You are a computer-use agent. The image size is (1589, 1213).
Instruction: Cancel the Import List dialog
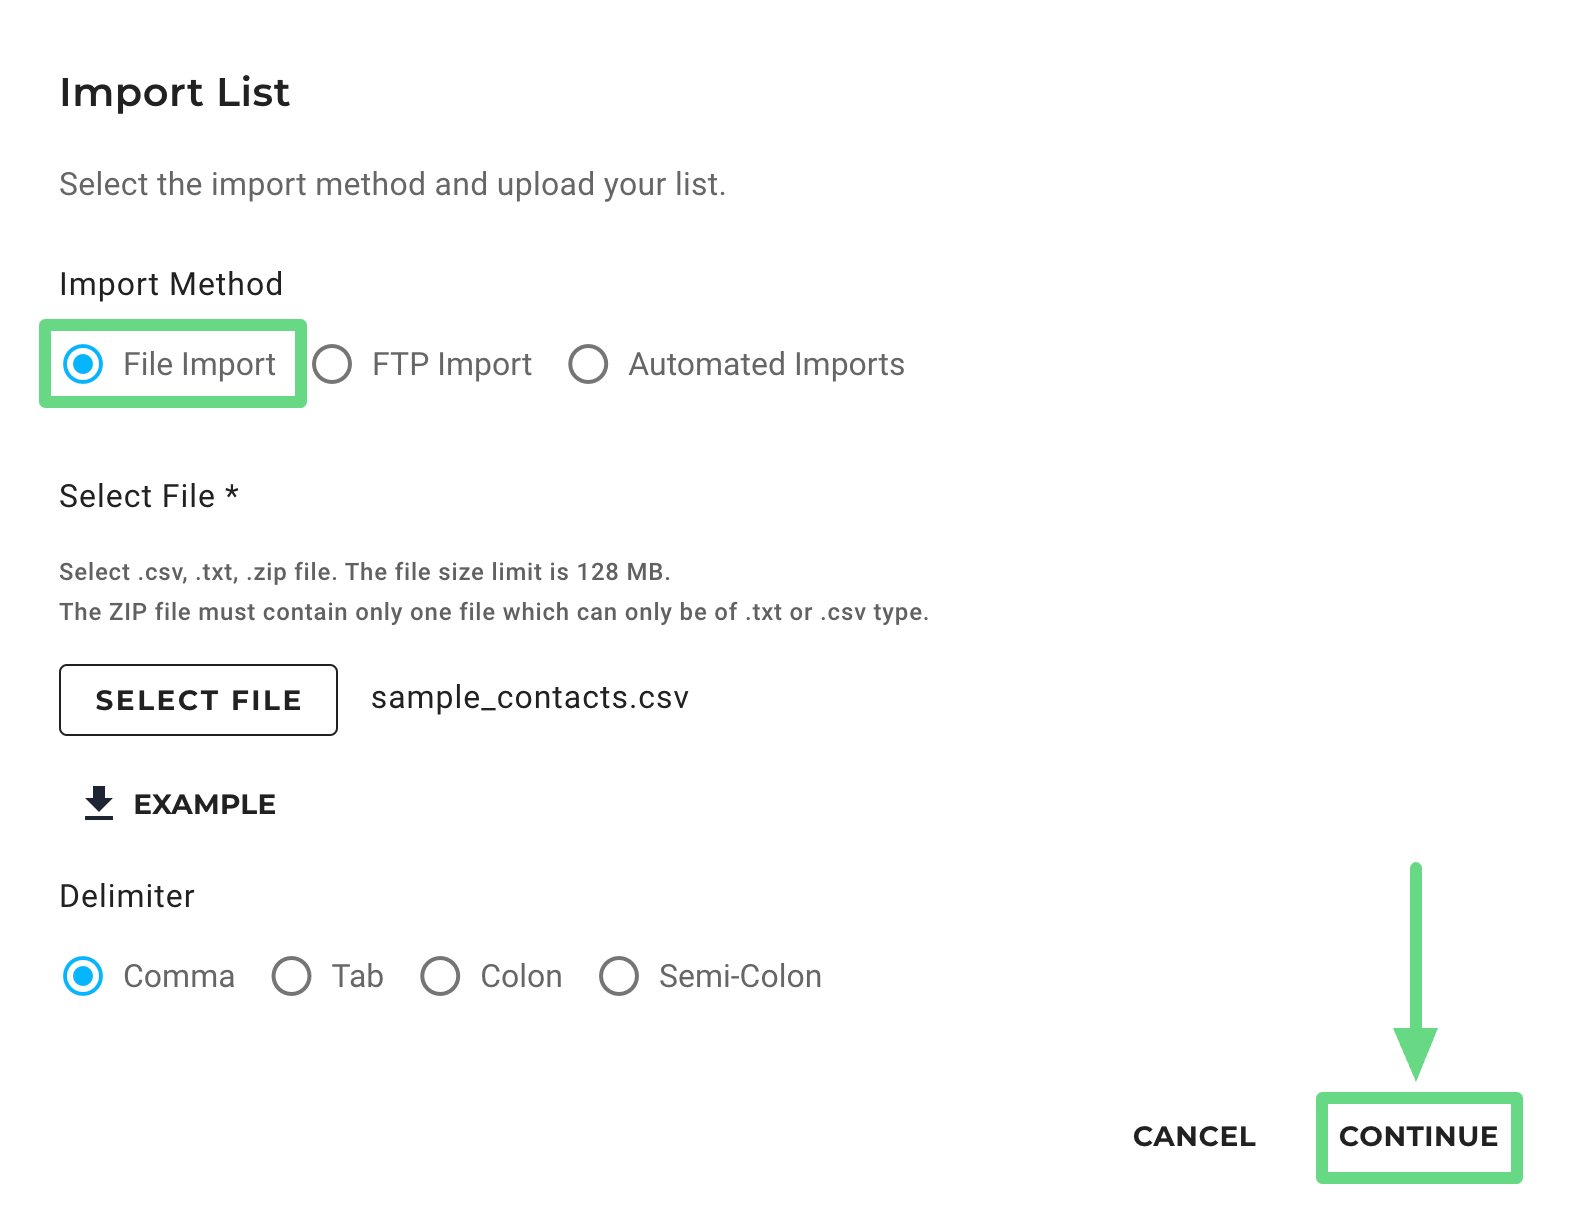tap(1194, 1137)
